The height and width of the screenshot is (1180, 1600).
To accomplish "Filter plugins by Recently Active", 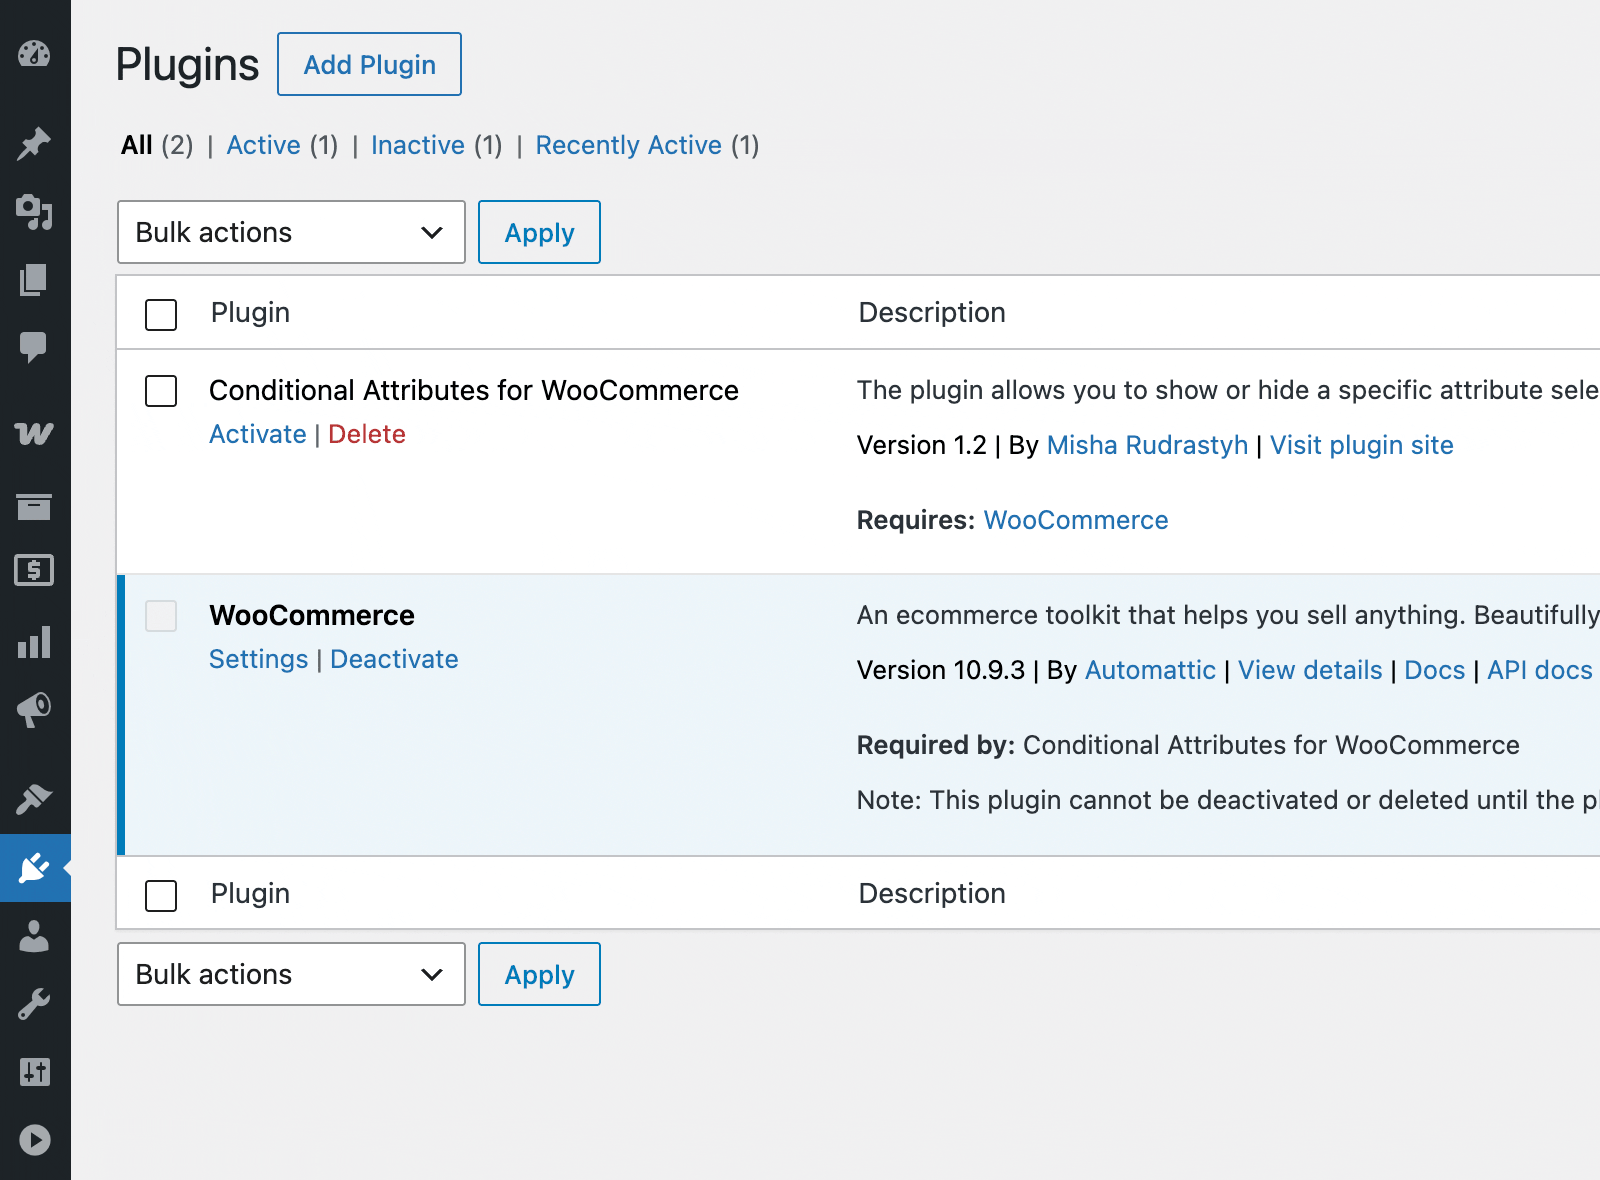I will click(x=629, y=145).
